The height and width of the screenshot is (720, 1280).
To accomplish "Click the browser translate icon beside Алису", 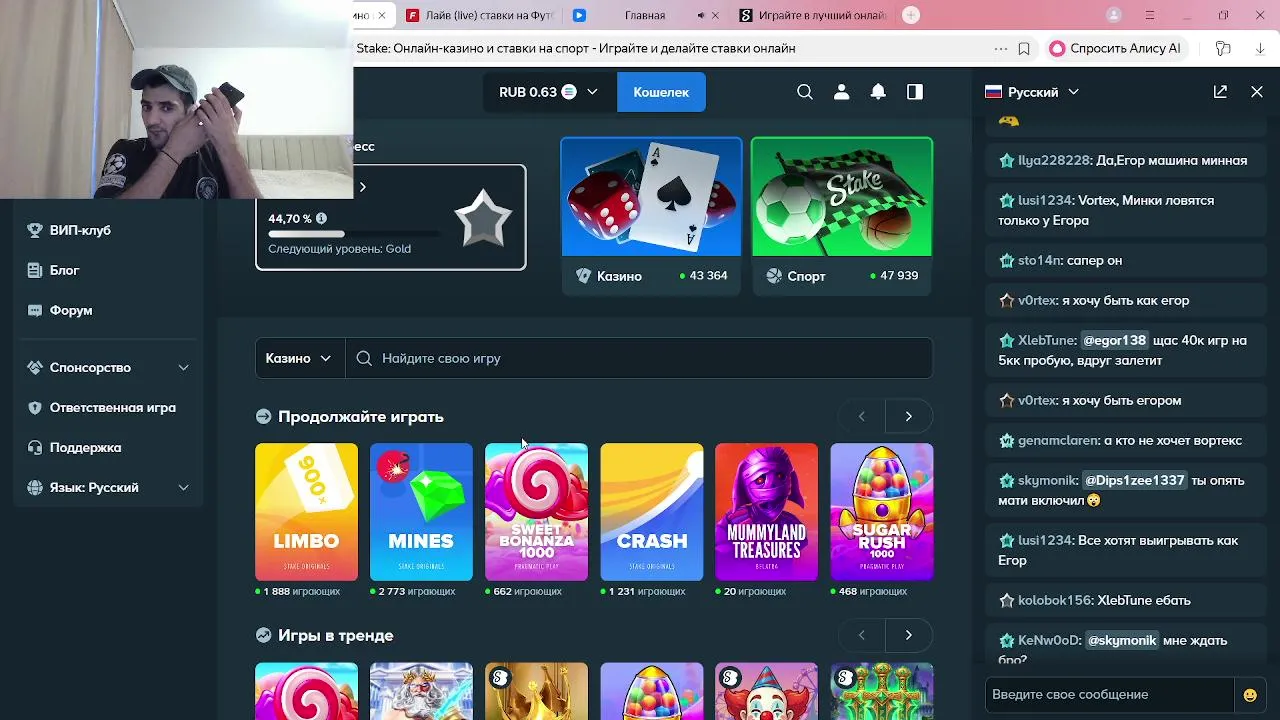I will click(x=1222, y=48).
